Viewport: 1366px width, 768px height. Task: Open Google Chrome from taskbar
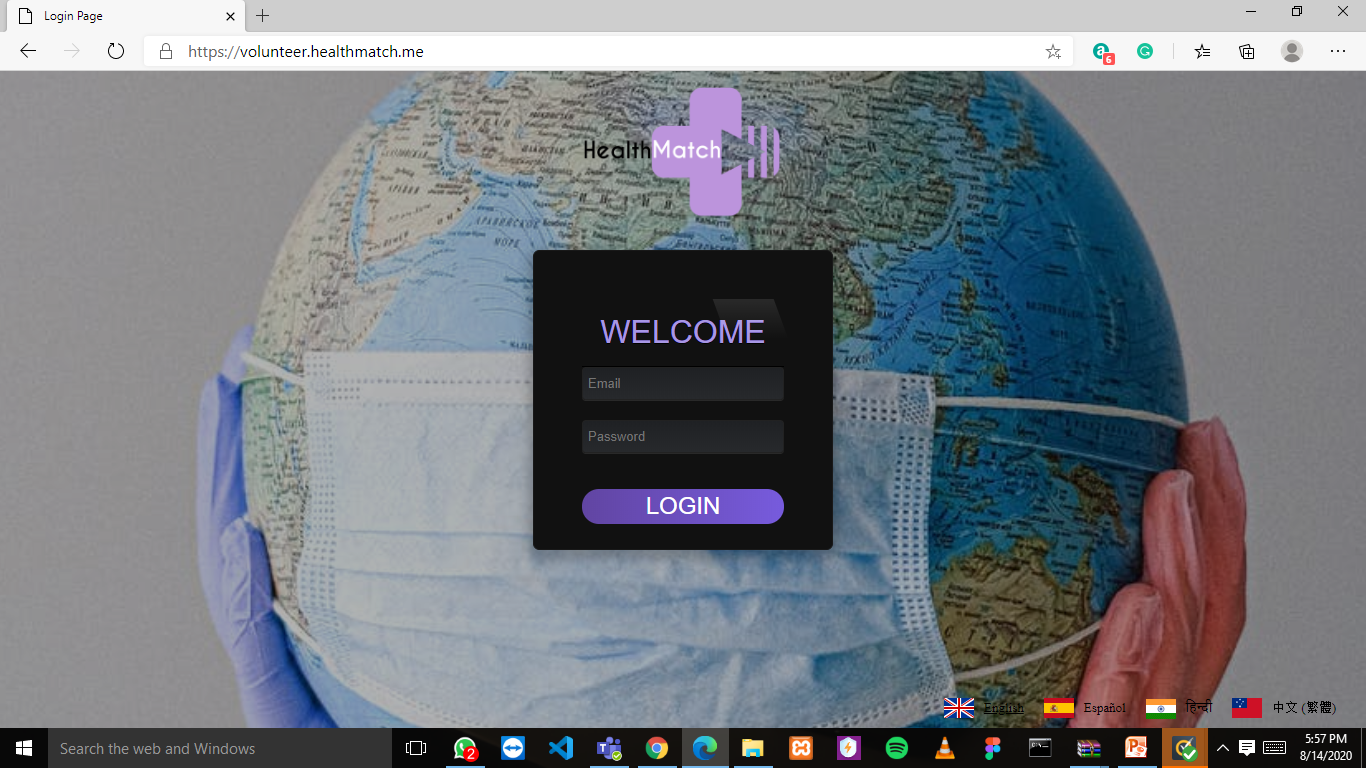tap(657, 748)
